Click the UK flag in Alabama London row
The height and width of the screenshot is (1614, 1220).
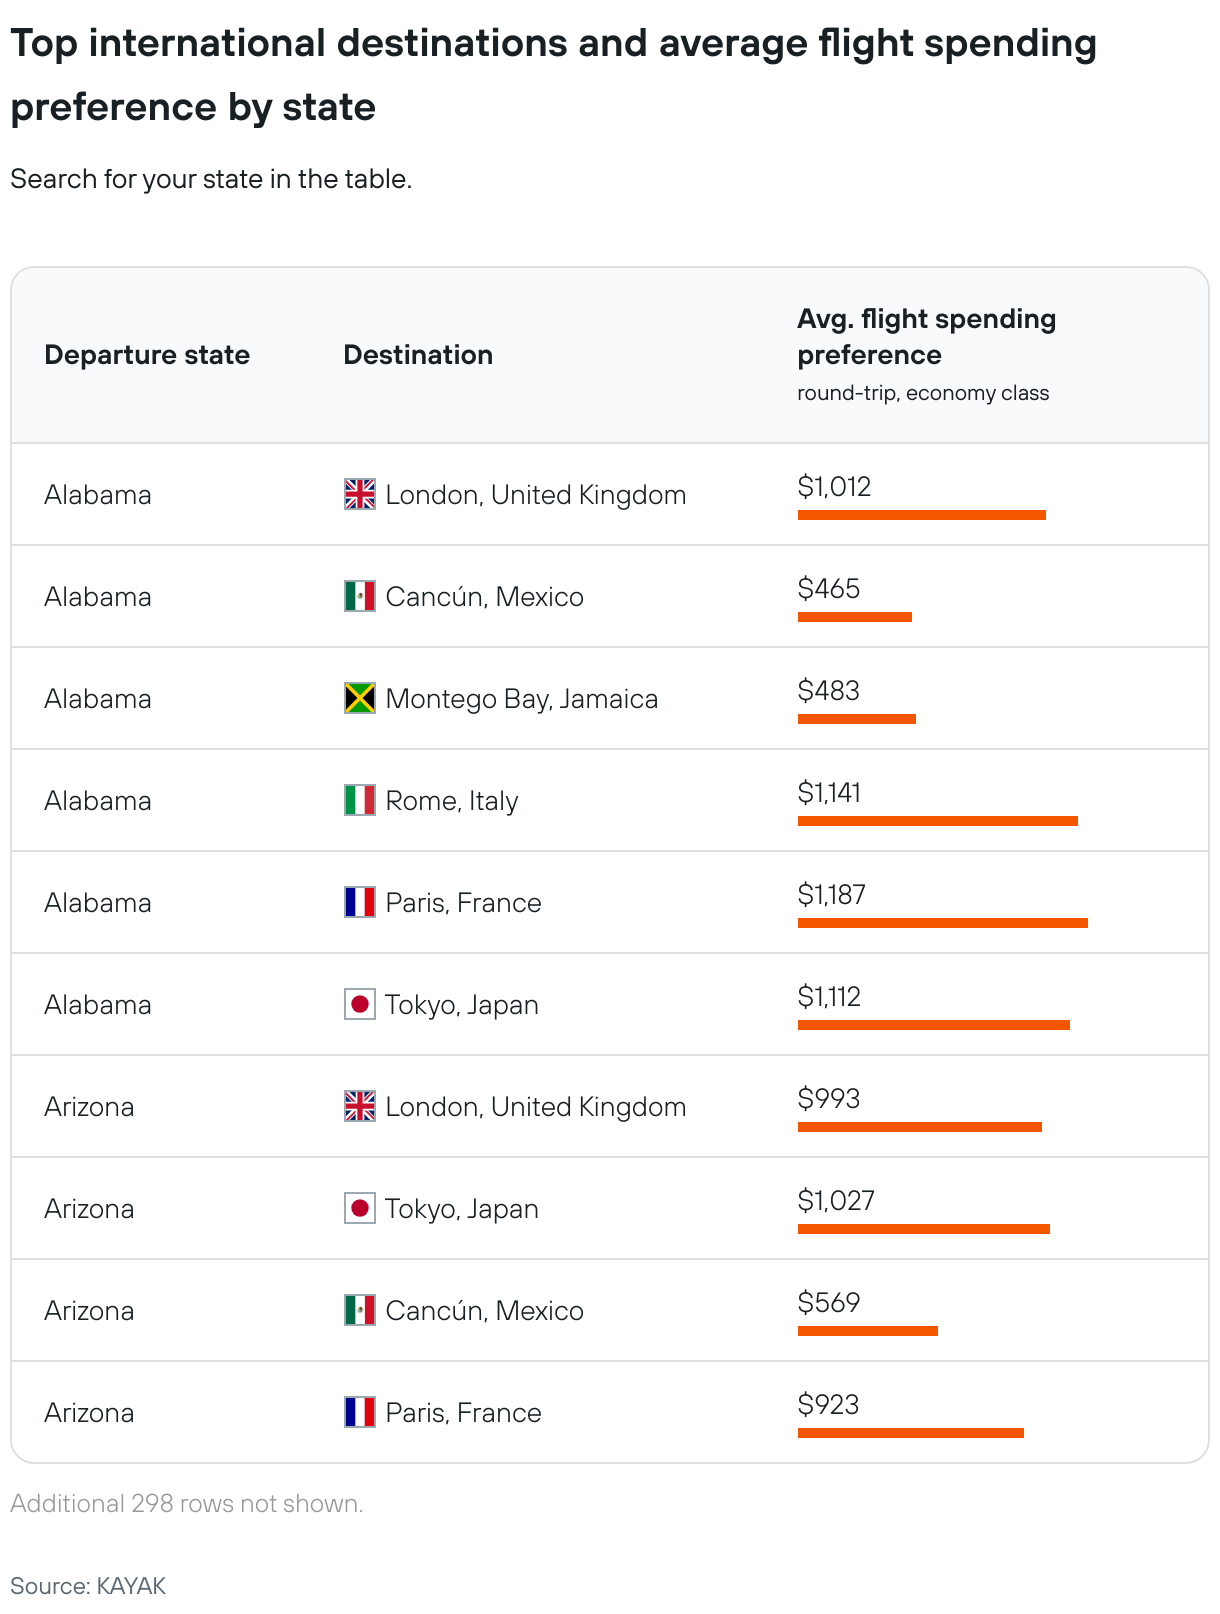pyautogui.click(x=360, y=494)
